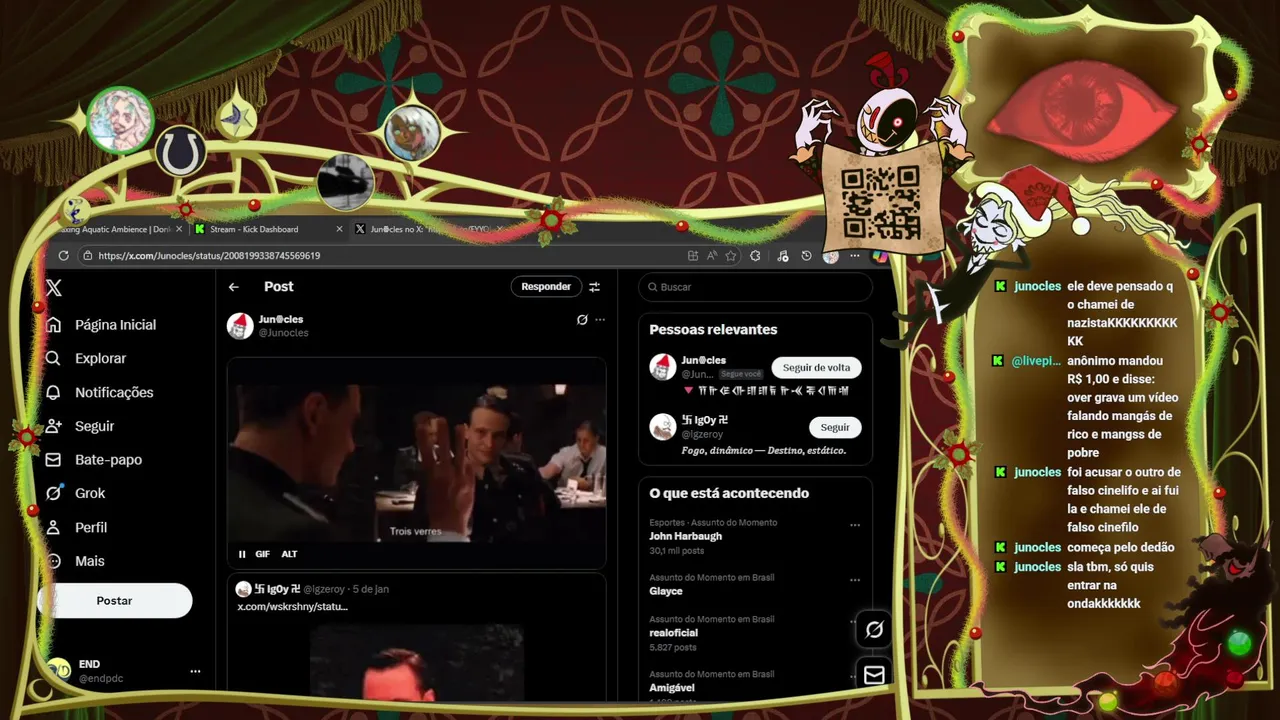Click Seguir de volta for Jun@cles
The image size is (1280, 720).
pyautogui.click(x=816, y=368)
